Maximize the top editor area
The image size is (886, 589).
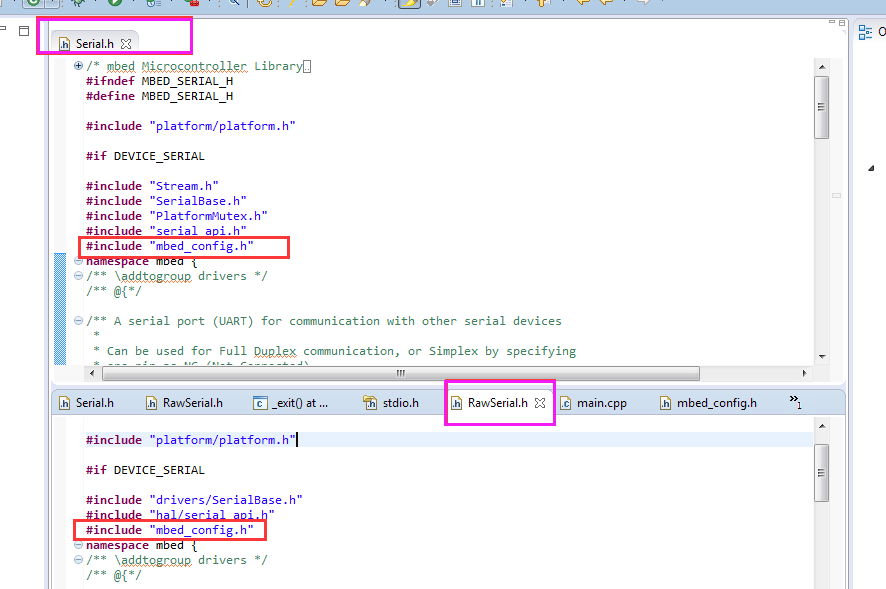pyautogui.click(x=842, y=23)
